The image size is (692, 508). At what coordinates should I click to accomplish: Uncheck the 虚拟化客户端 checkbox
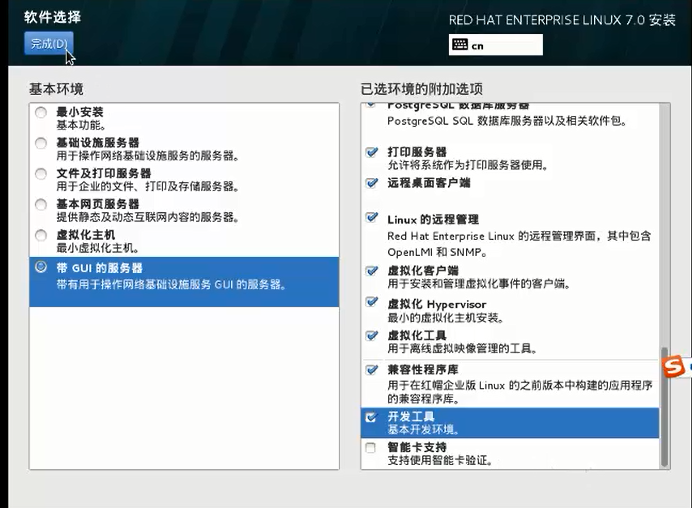pos(372,271)
